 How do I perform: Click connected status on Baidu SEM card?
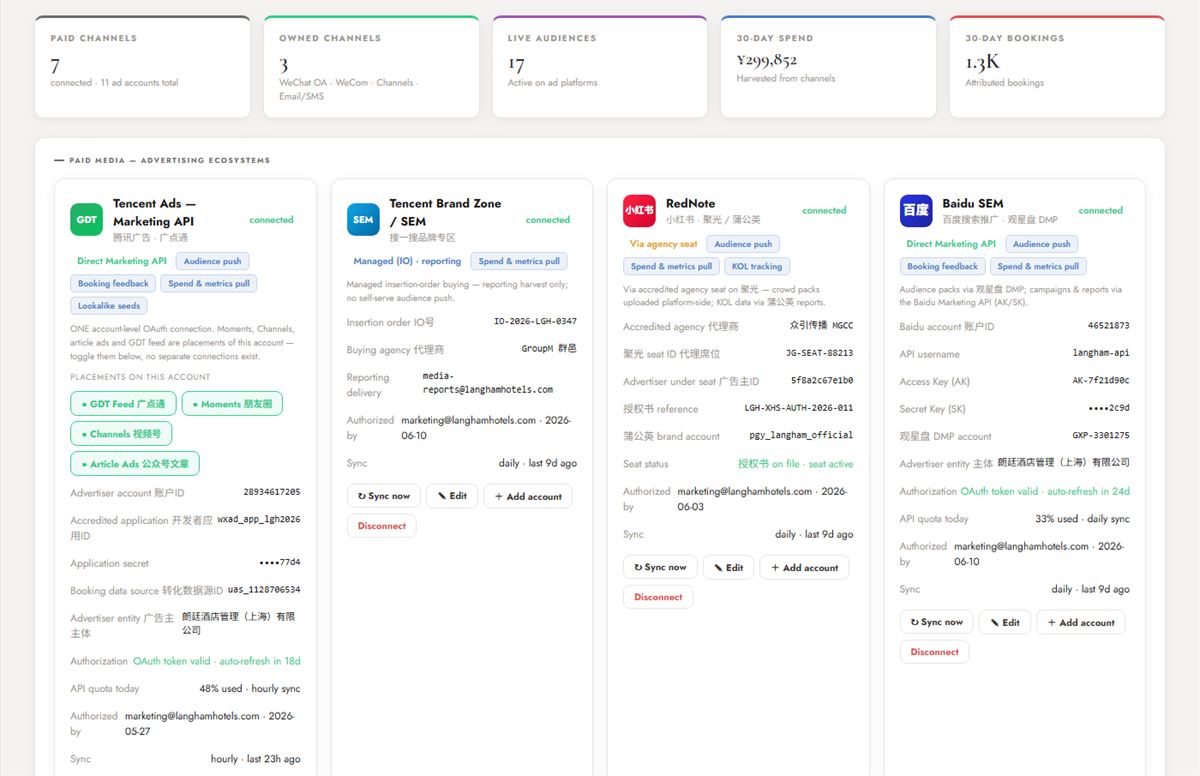click(x=1101, y=211)
